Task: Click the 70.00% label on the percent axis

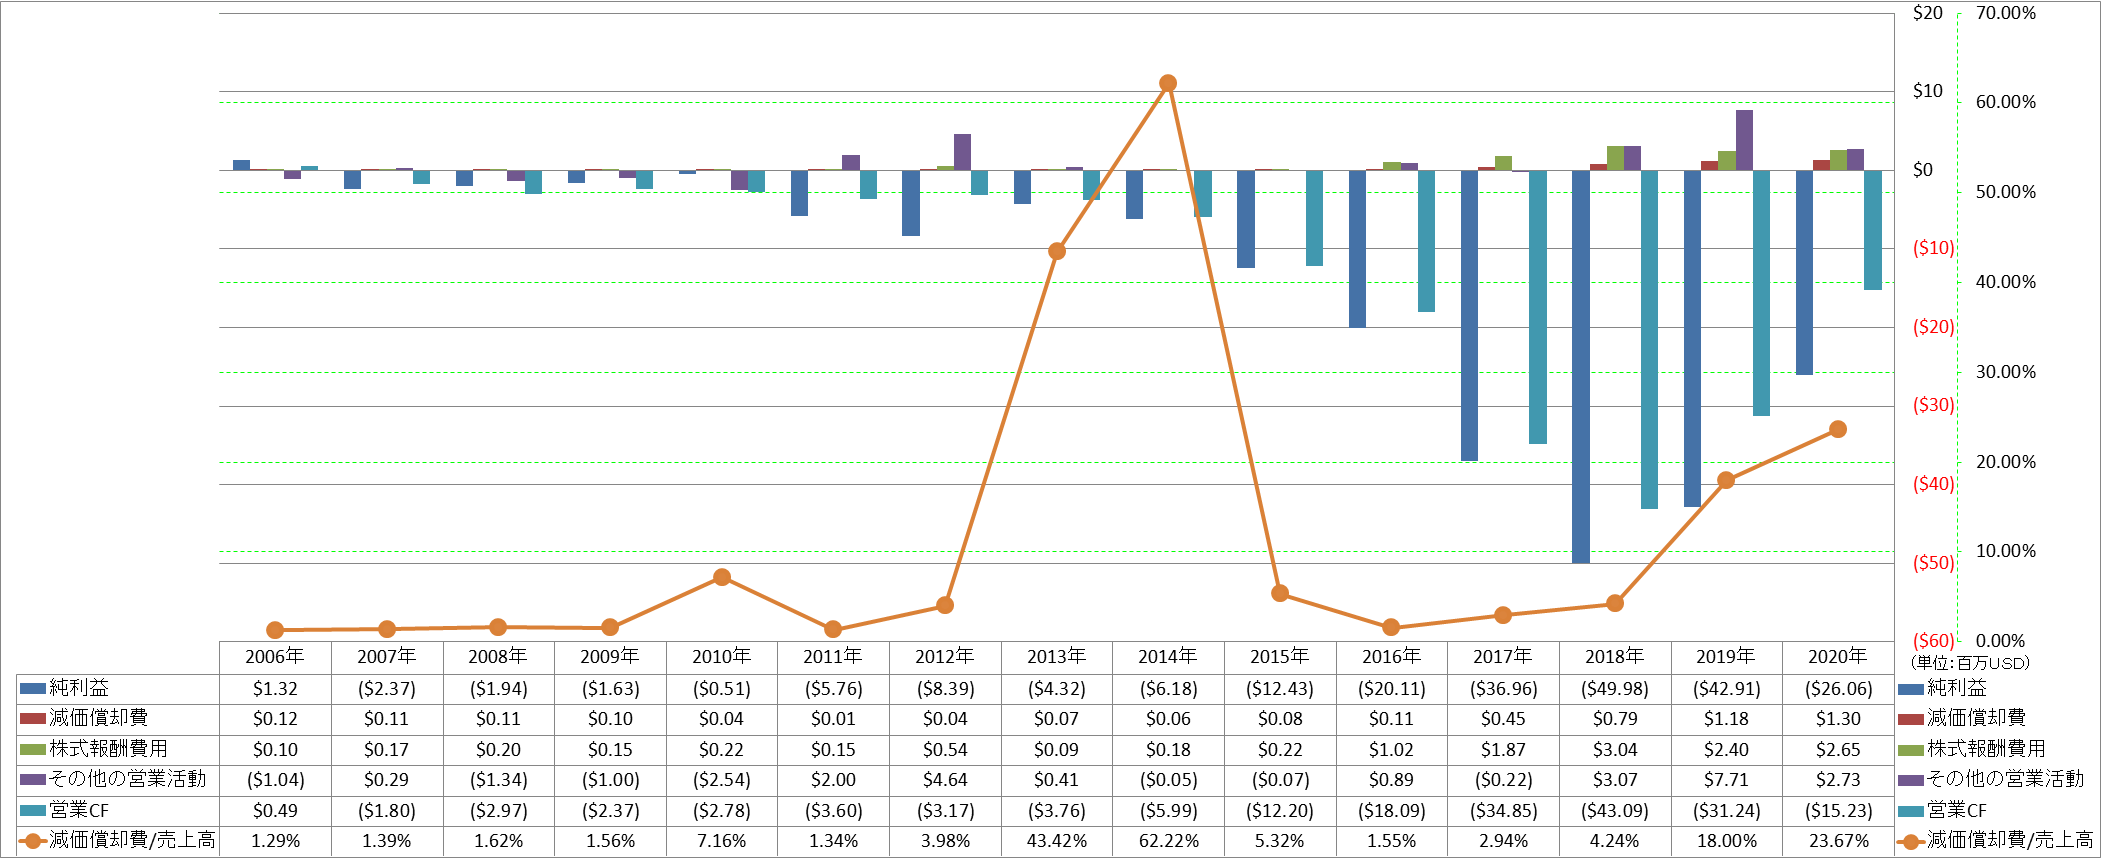Action: [2005, 13]
